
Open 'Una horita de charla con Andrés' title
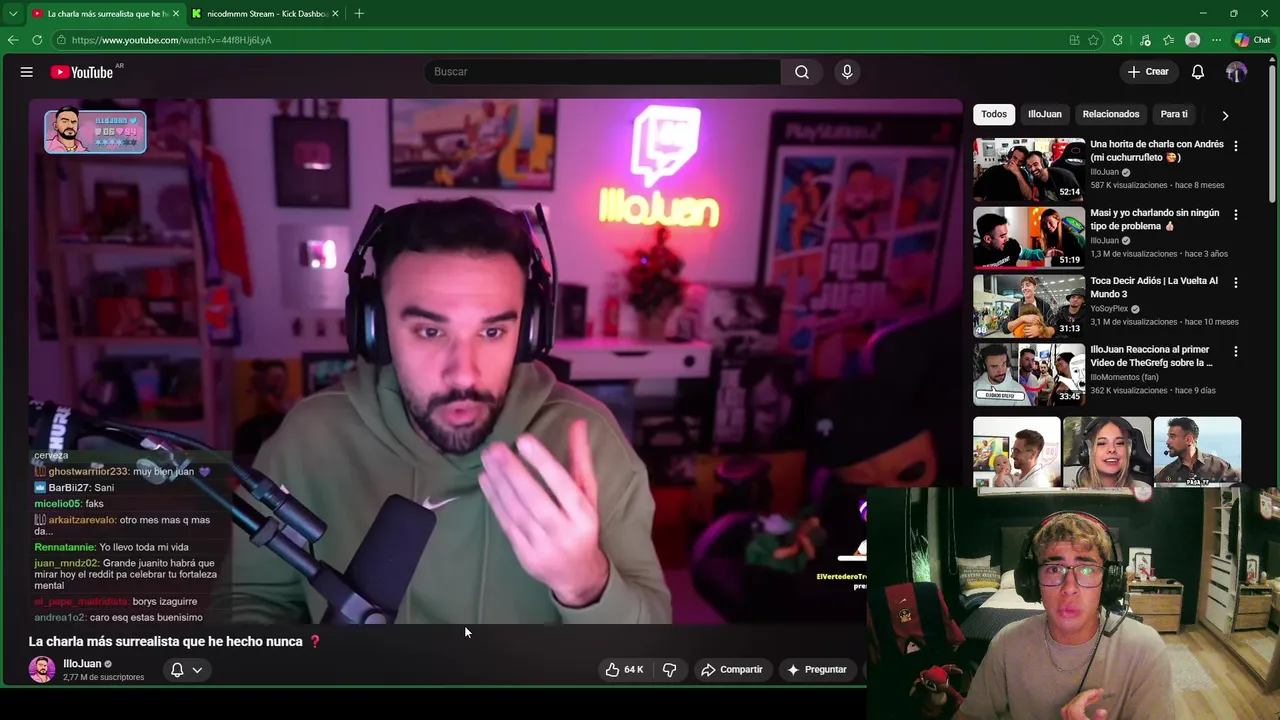1157,151
